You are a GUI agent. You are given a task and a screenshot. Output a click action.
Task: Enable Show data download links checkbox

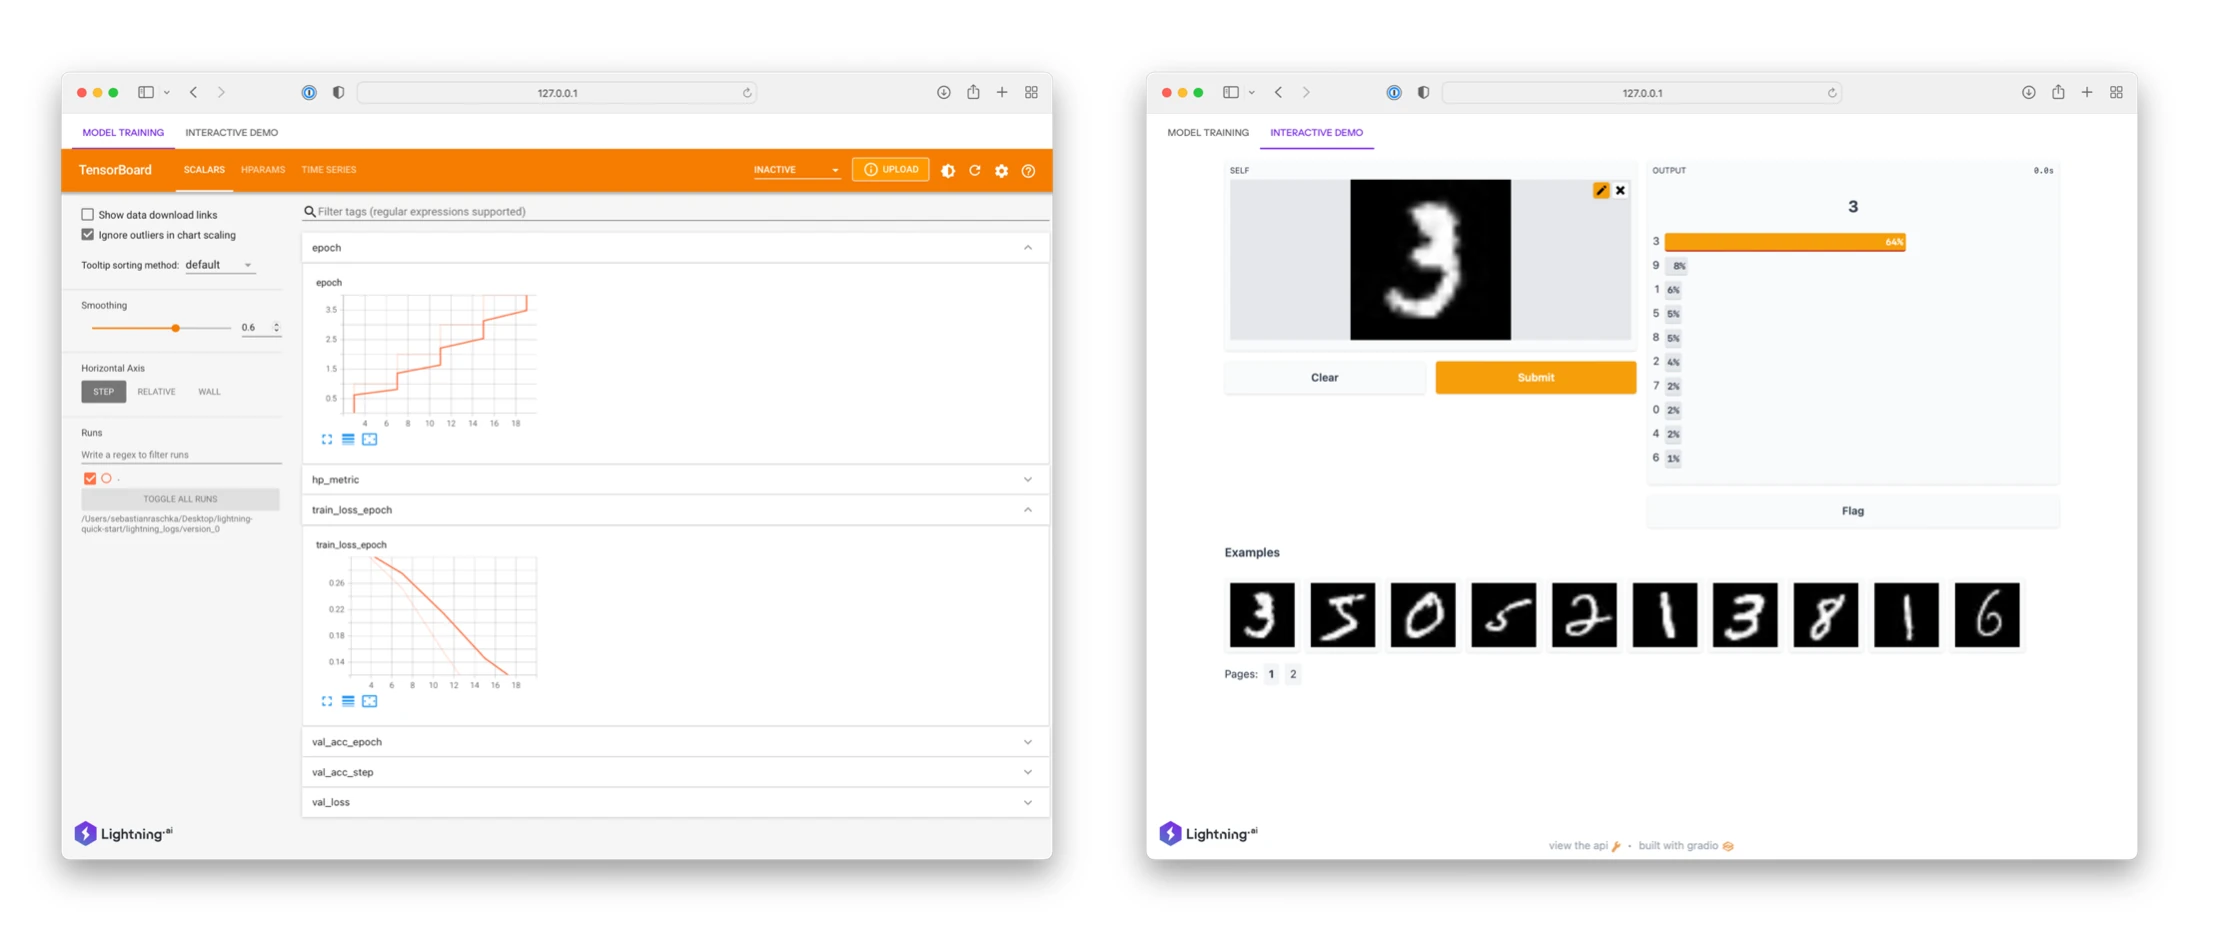coord(88,214)
